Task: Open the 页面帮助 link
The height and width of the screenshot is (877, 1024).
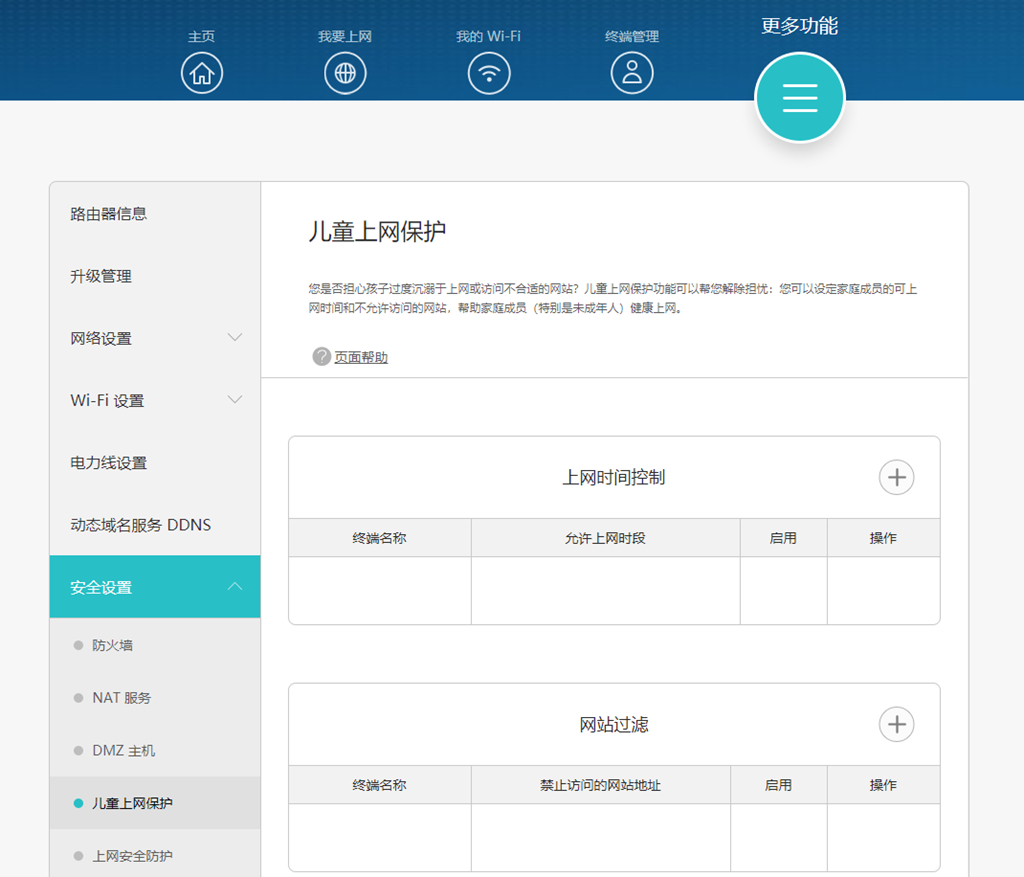Action: 361,358
